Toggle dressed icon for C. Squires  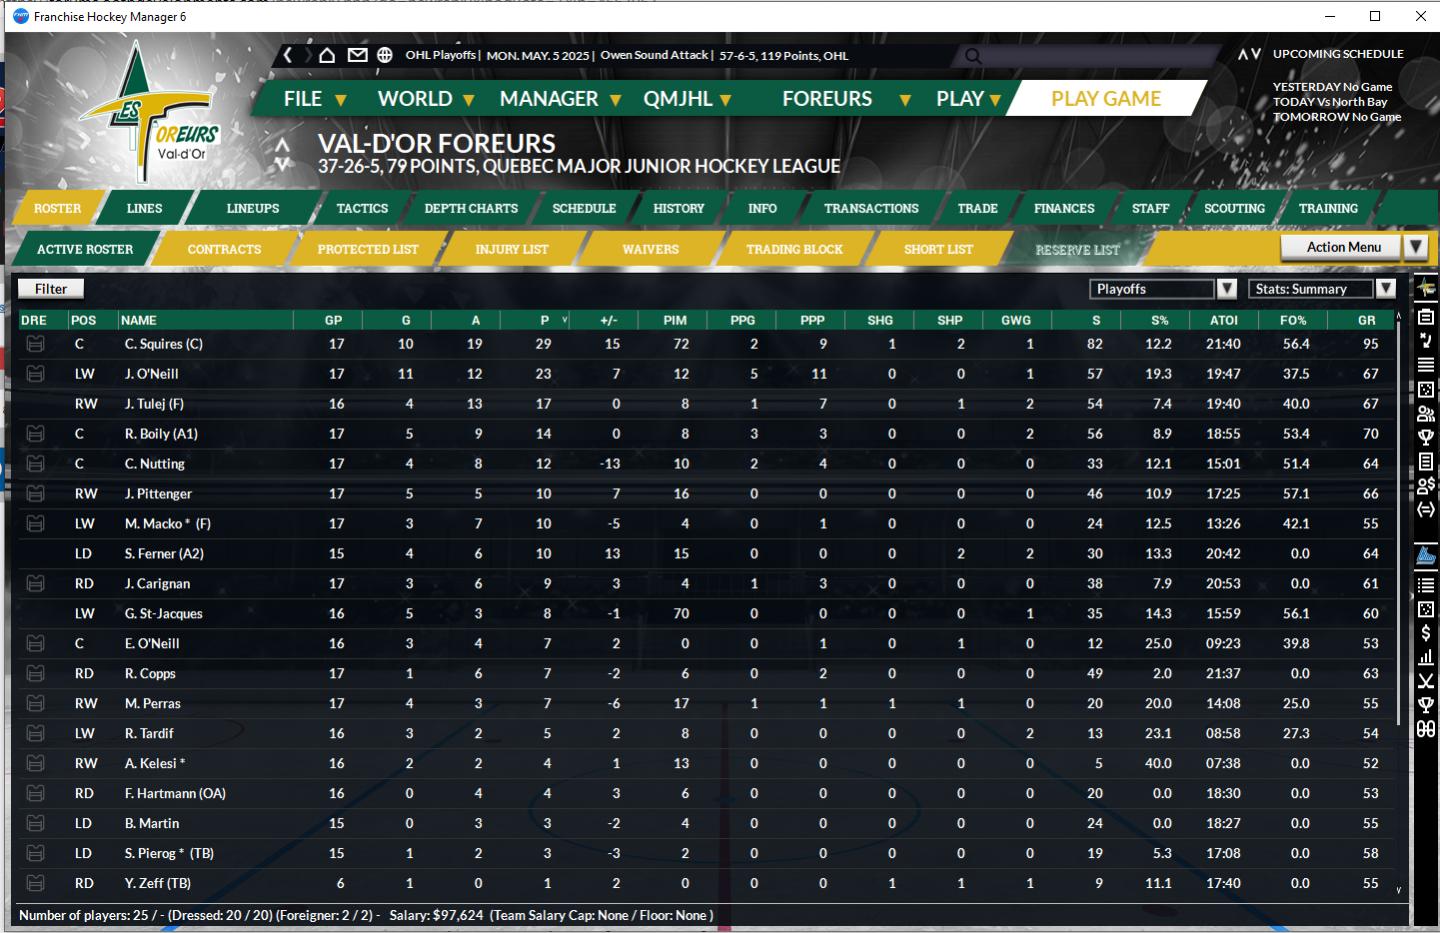click(x=35, y=344)
